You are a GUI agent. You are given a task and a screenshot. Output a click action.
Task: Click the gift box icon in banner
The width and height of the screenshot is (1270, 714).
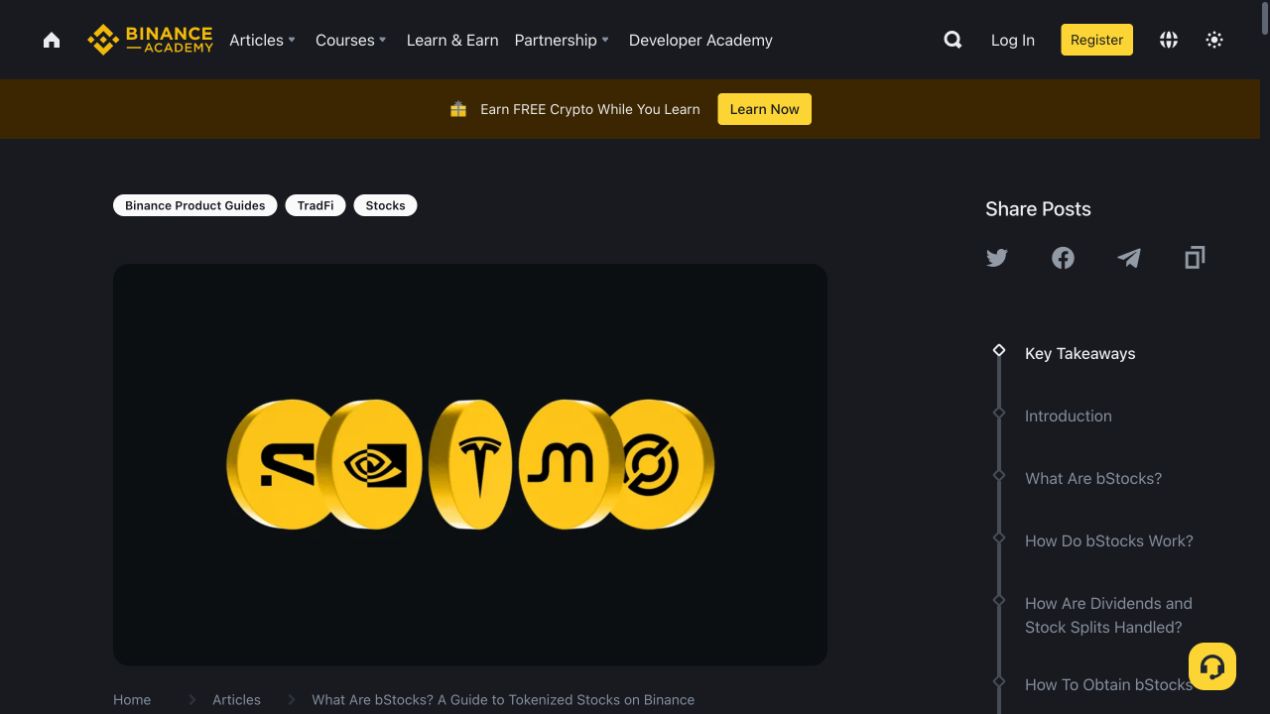pyautogui.click(x=458, y=109)
